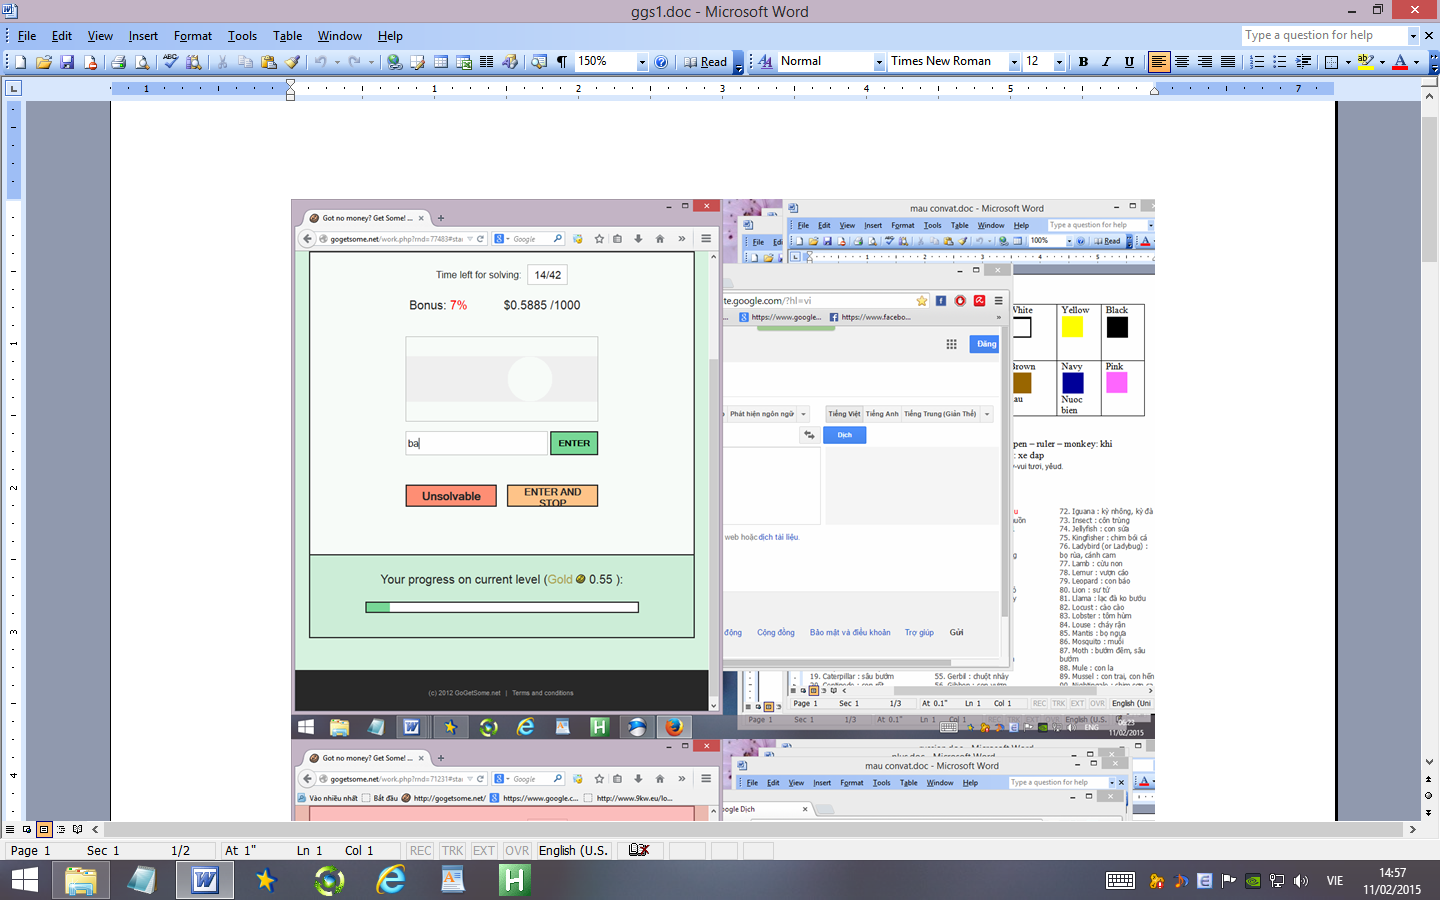
Task: Open the Normal style dropdown
Action: coord(879,62)
